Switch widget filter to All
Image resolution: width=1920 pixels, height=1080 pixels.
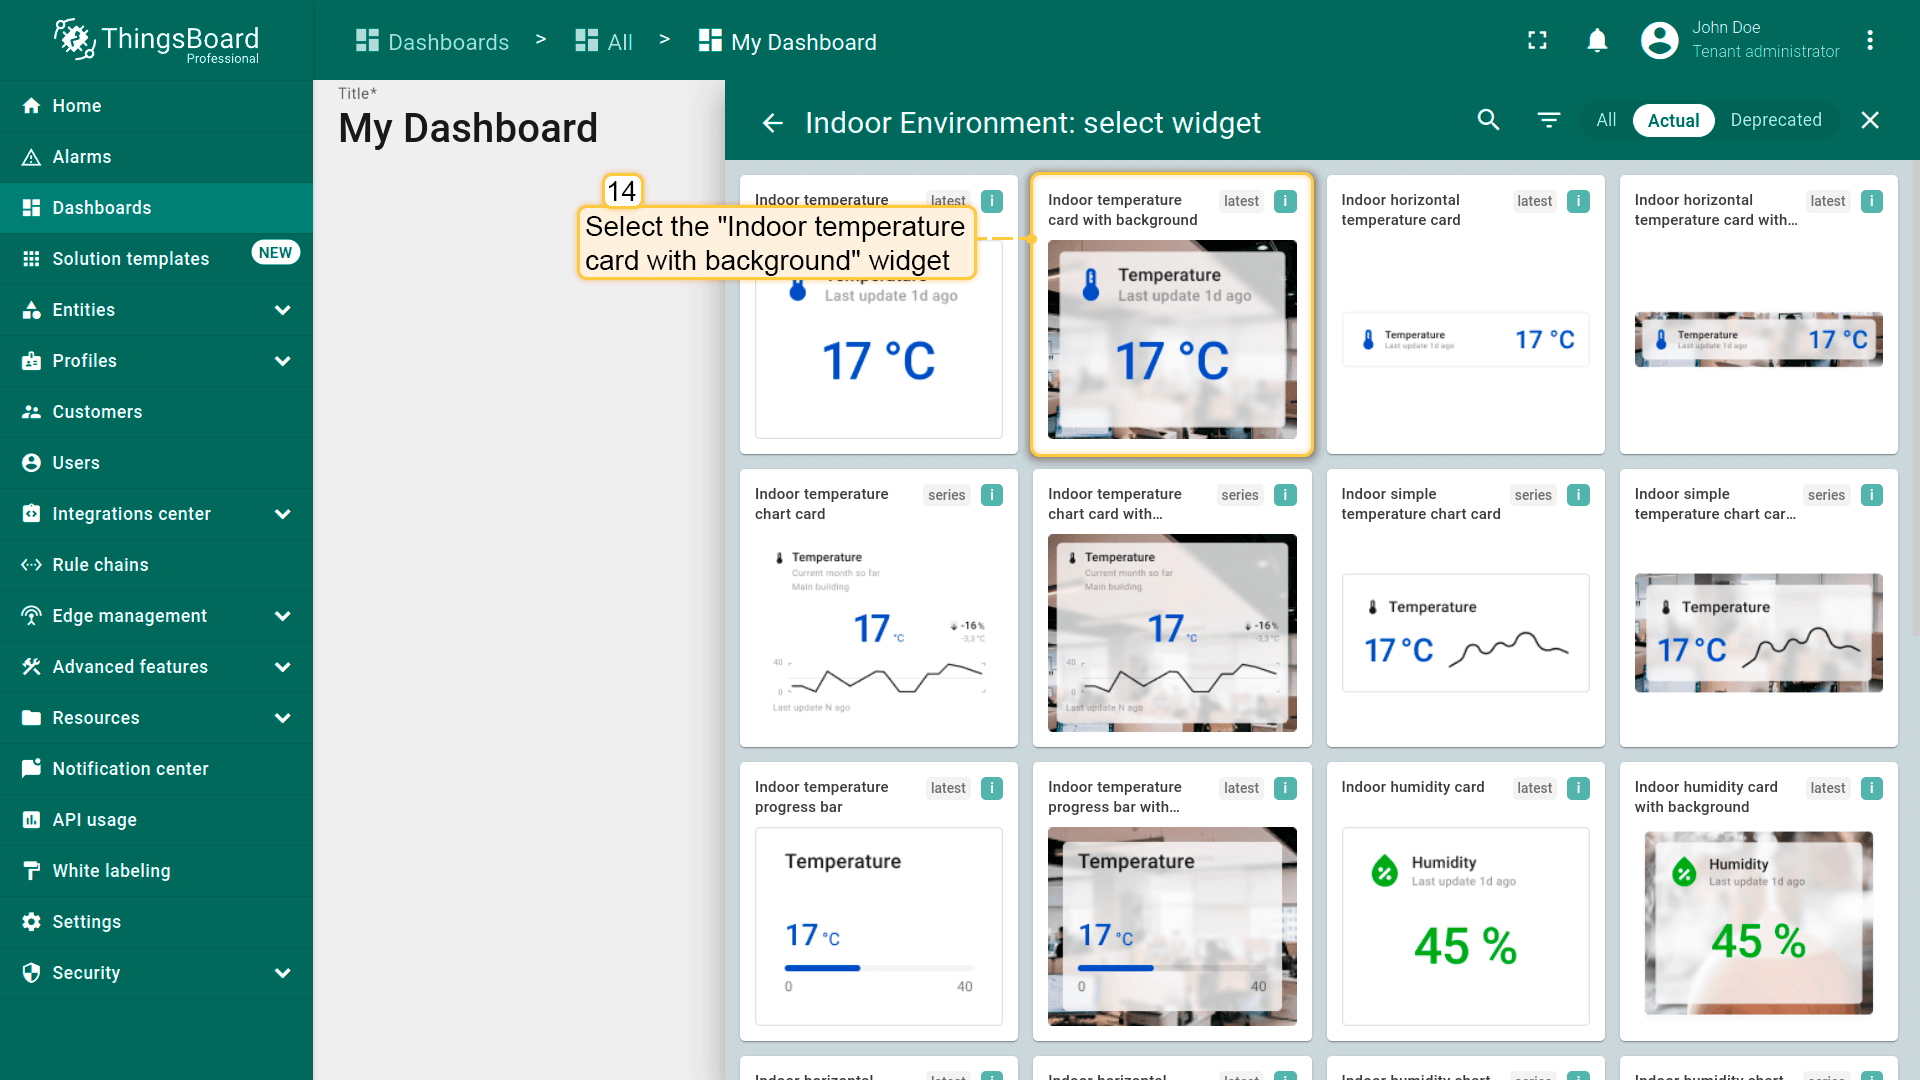[x=1605, y=120]
